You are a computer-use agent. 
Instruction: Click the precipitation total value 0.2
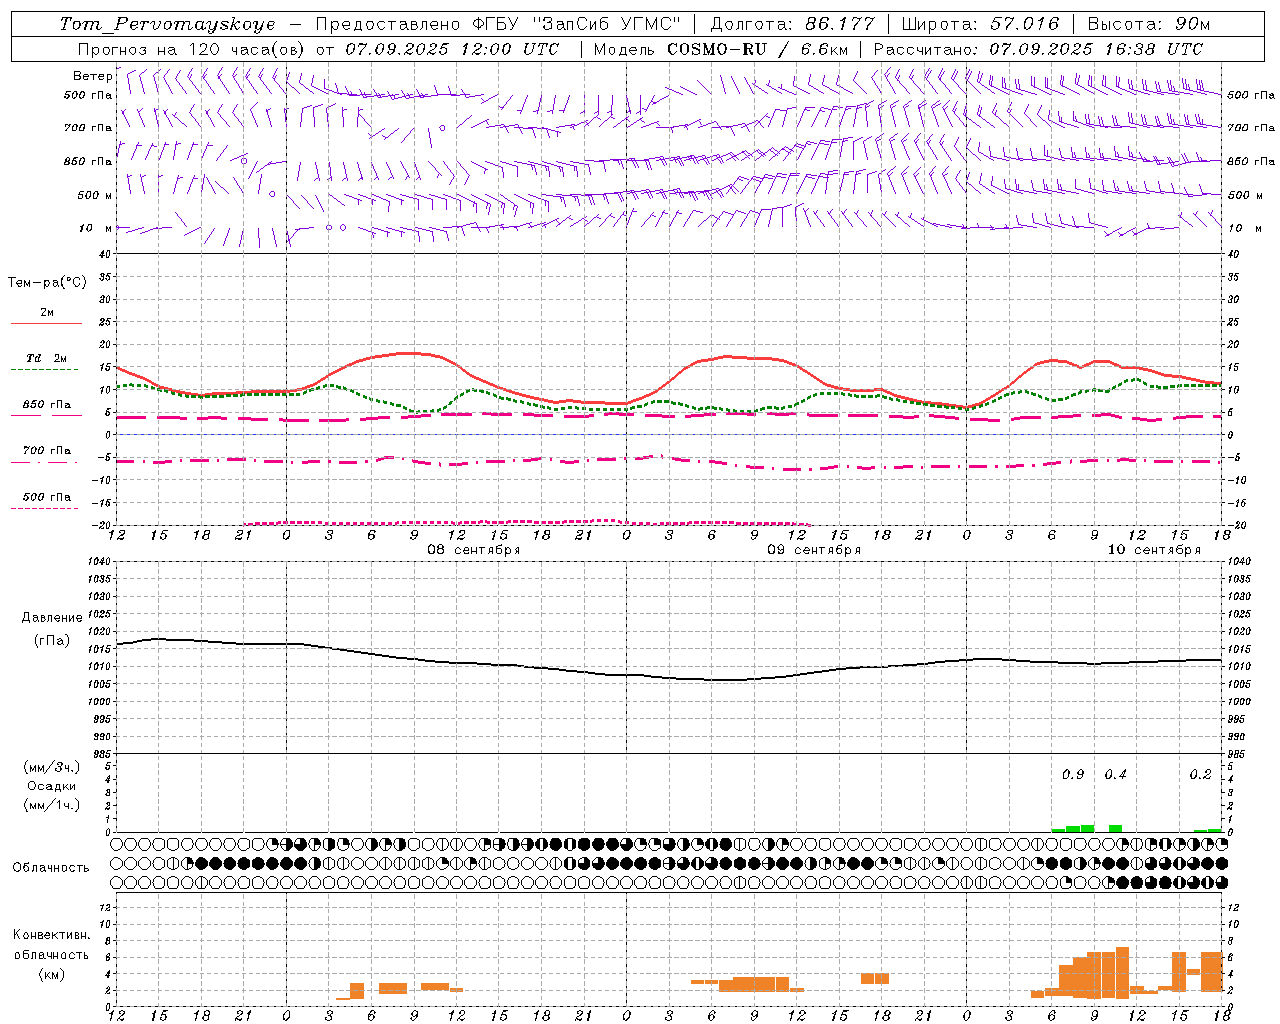[1200, 775]
